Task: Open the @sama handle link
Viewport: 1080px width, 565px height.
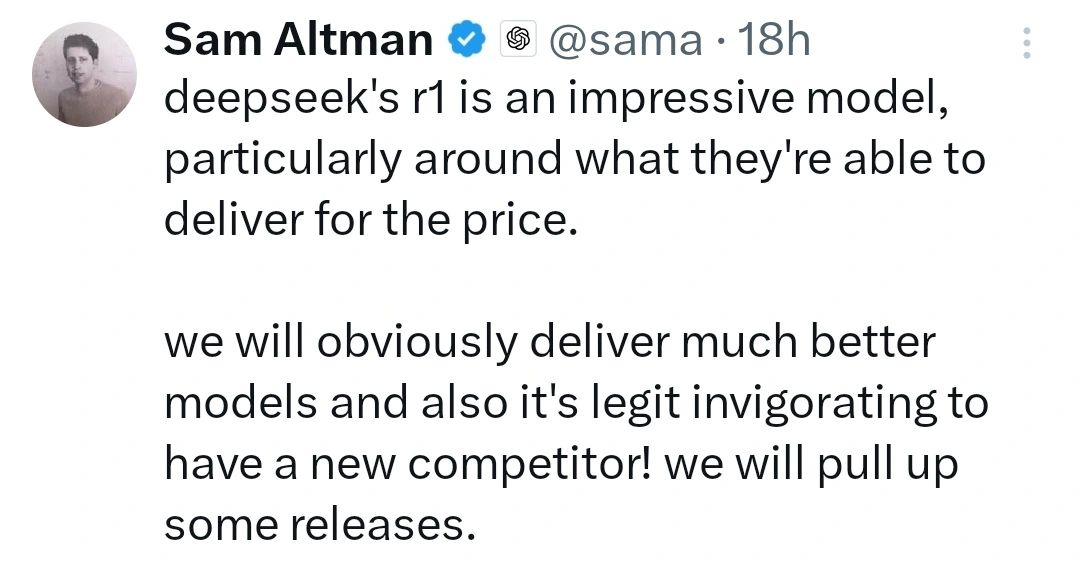Action: pyautogui.click(x=625, y=41)
